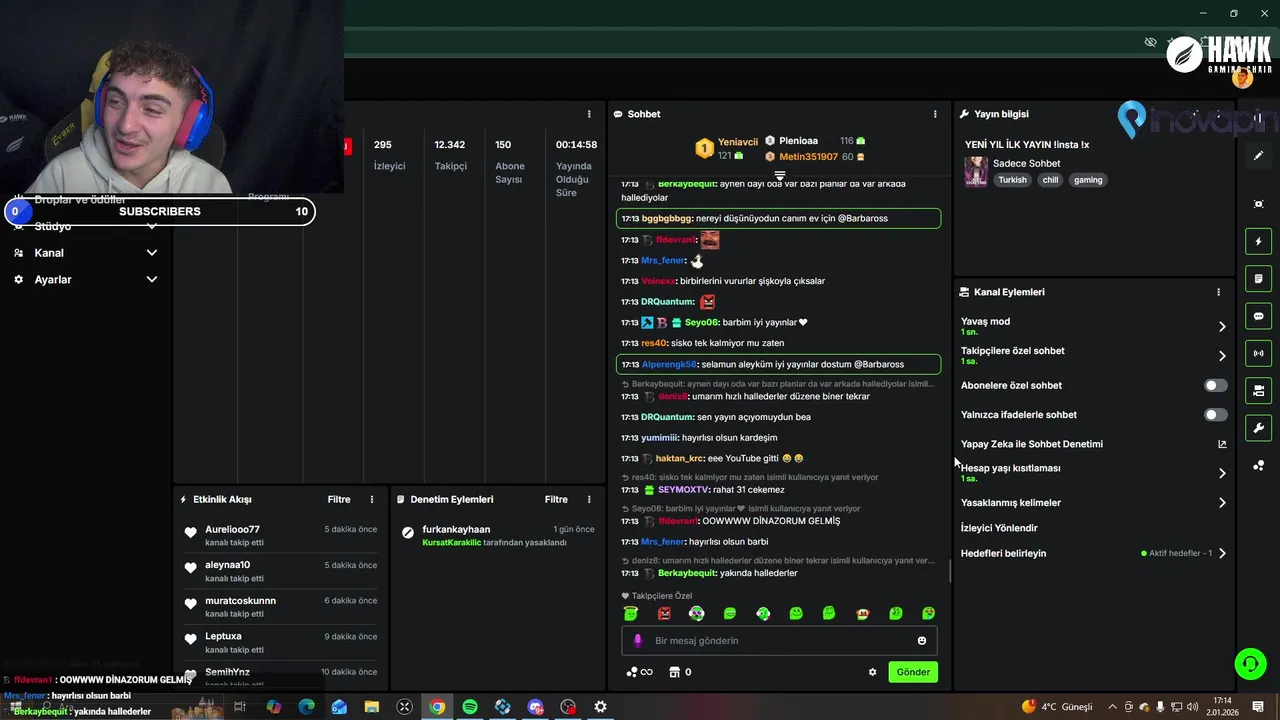Click the 295 İzleyici stat

pyautogui.click(x=389, y=155)
